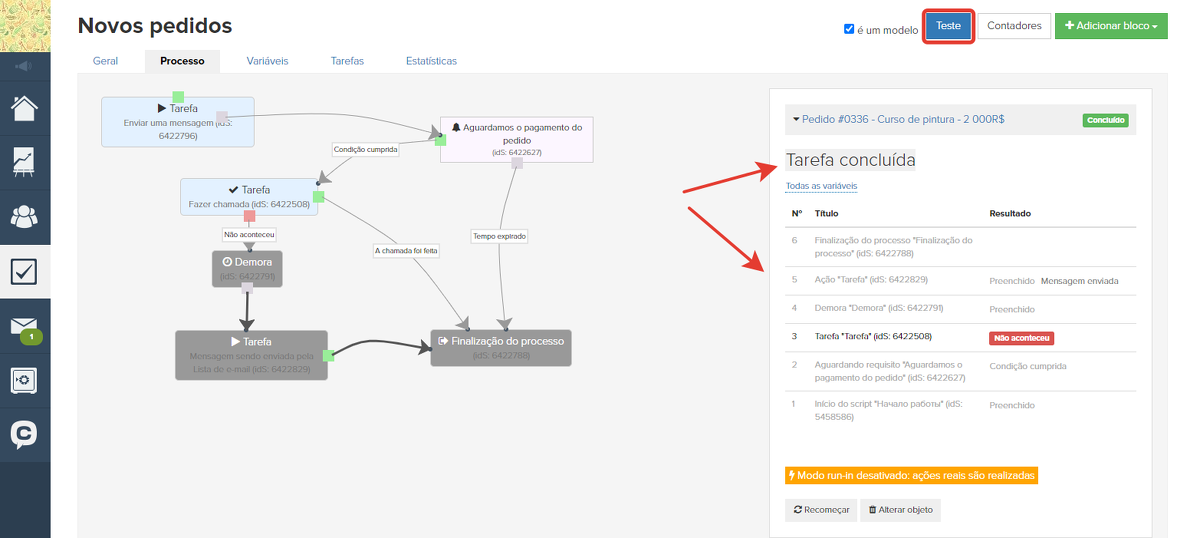Image resolution: width=1200 pixels, height=538 pixels.
Task: Toggle the 'é um modelo' checkbox
Action: (x=849, y=29)
